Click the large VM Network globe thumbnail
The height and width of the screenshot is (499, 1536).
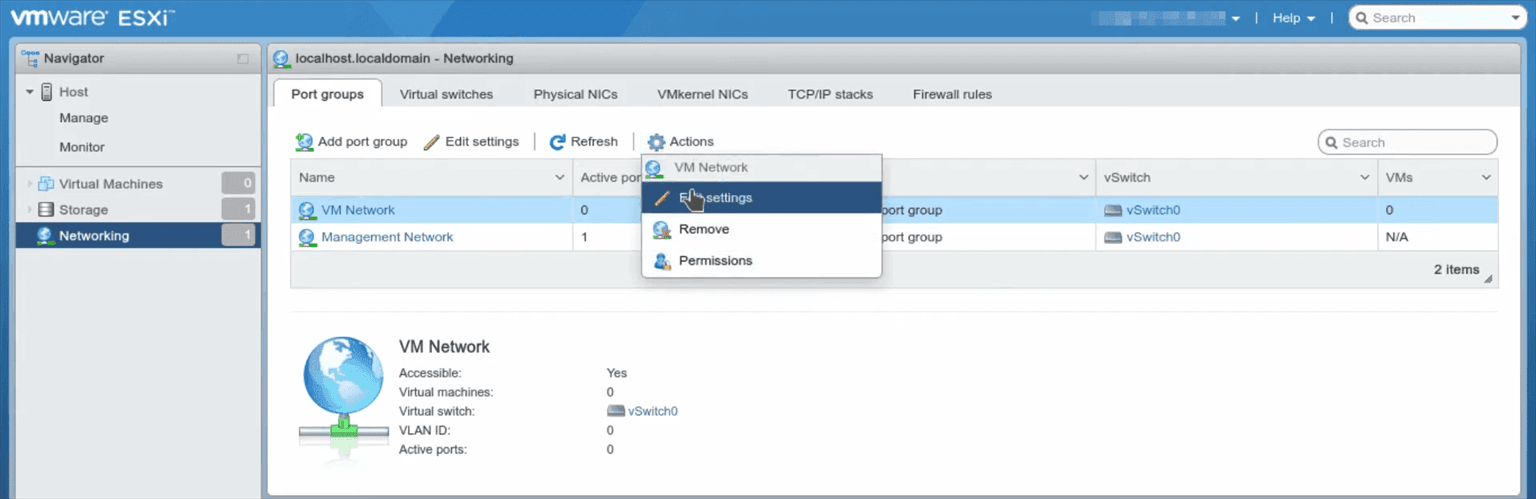click(x=342, y=390)
